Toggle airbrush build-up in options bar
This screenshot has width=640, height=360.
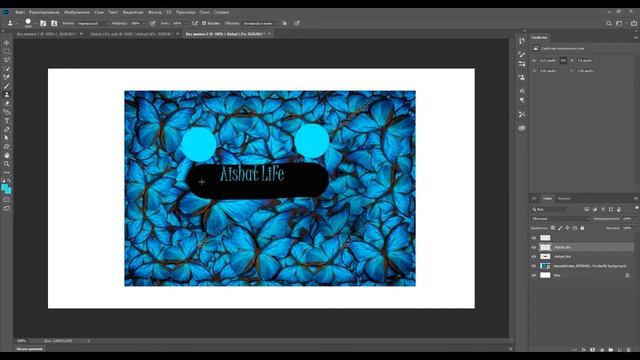pyautogui.click(x=195, y=23)
